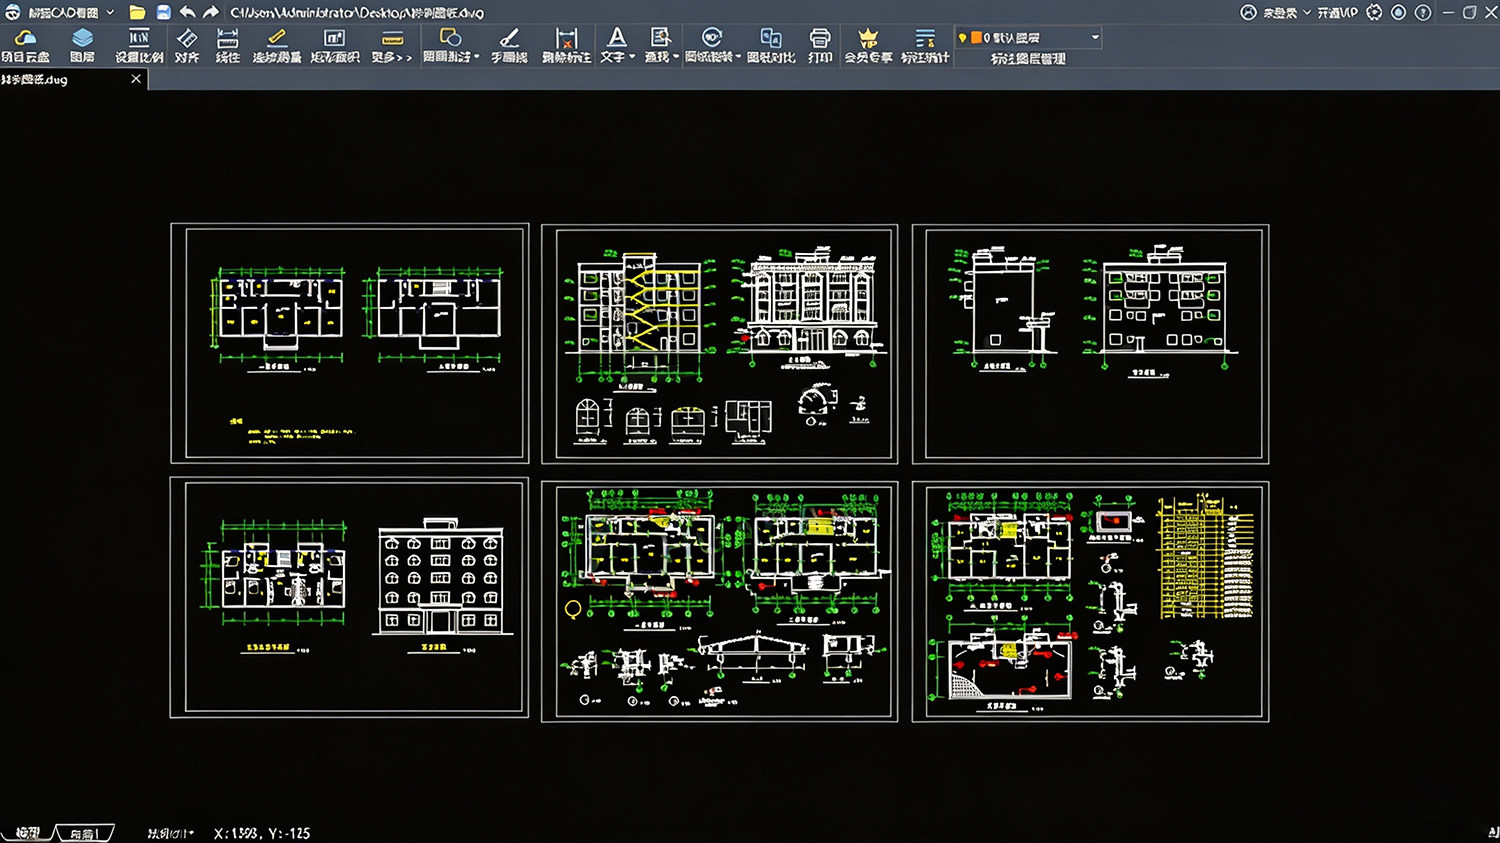This screenshot has width=1500, height=843.
Task: Toggle the layer lightbulb visibility icon
Action: (963, 38)
